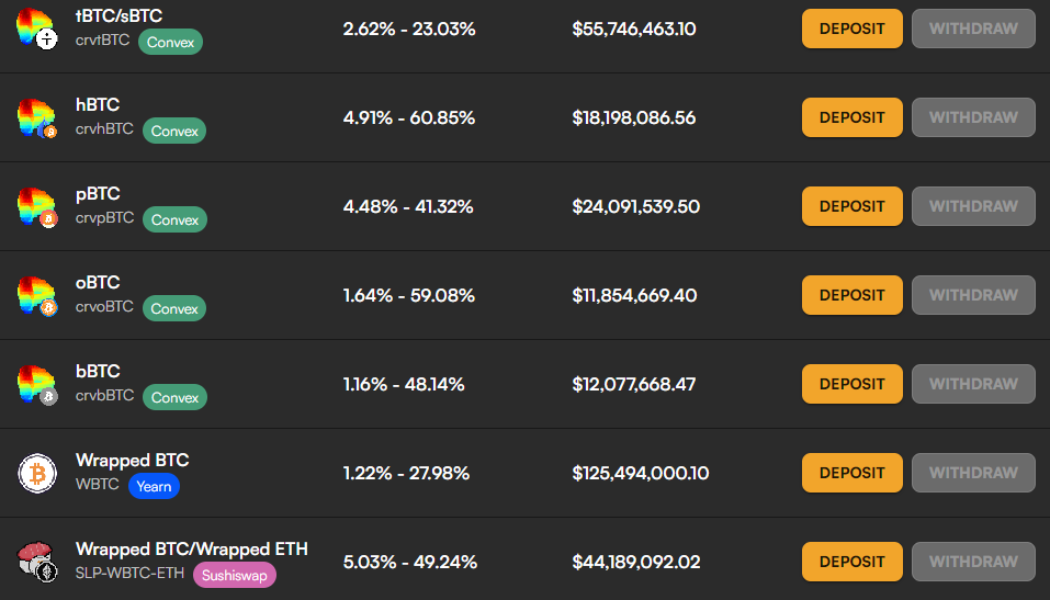Click the Yearn tag on Wrapped BTC

154,486
